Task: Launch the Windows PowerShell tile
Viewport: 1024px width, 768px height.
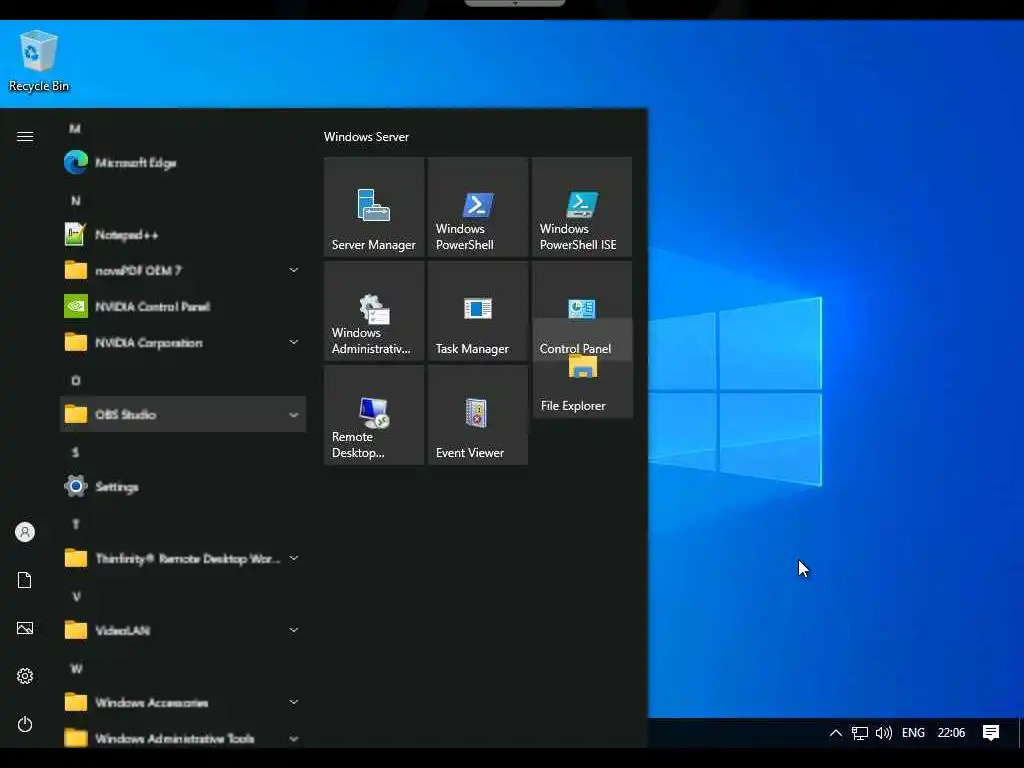Action: click(477, 207)
